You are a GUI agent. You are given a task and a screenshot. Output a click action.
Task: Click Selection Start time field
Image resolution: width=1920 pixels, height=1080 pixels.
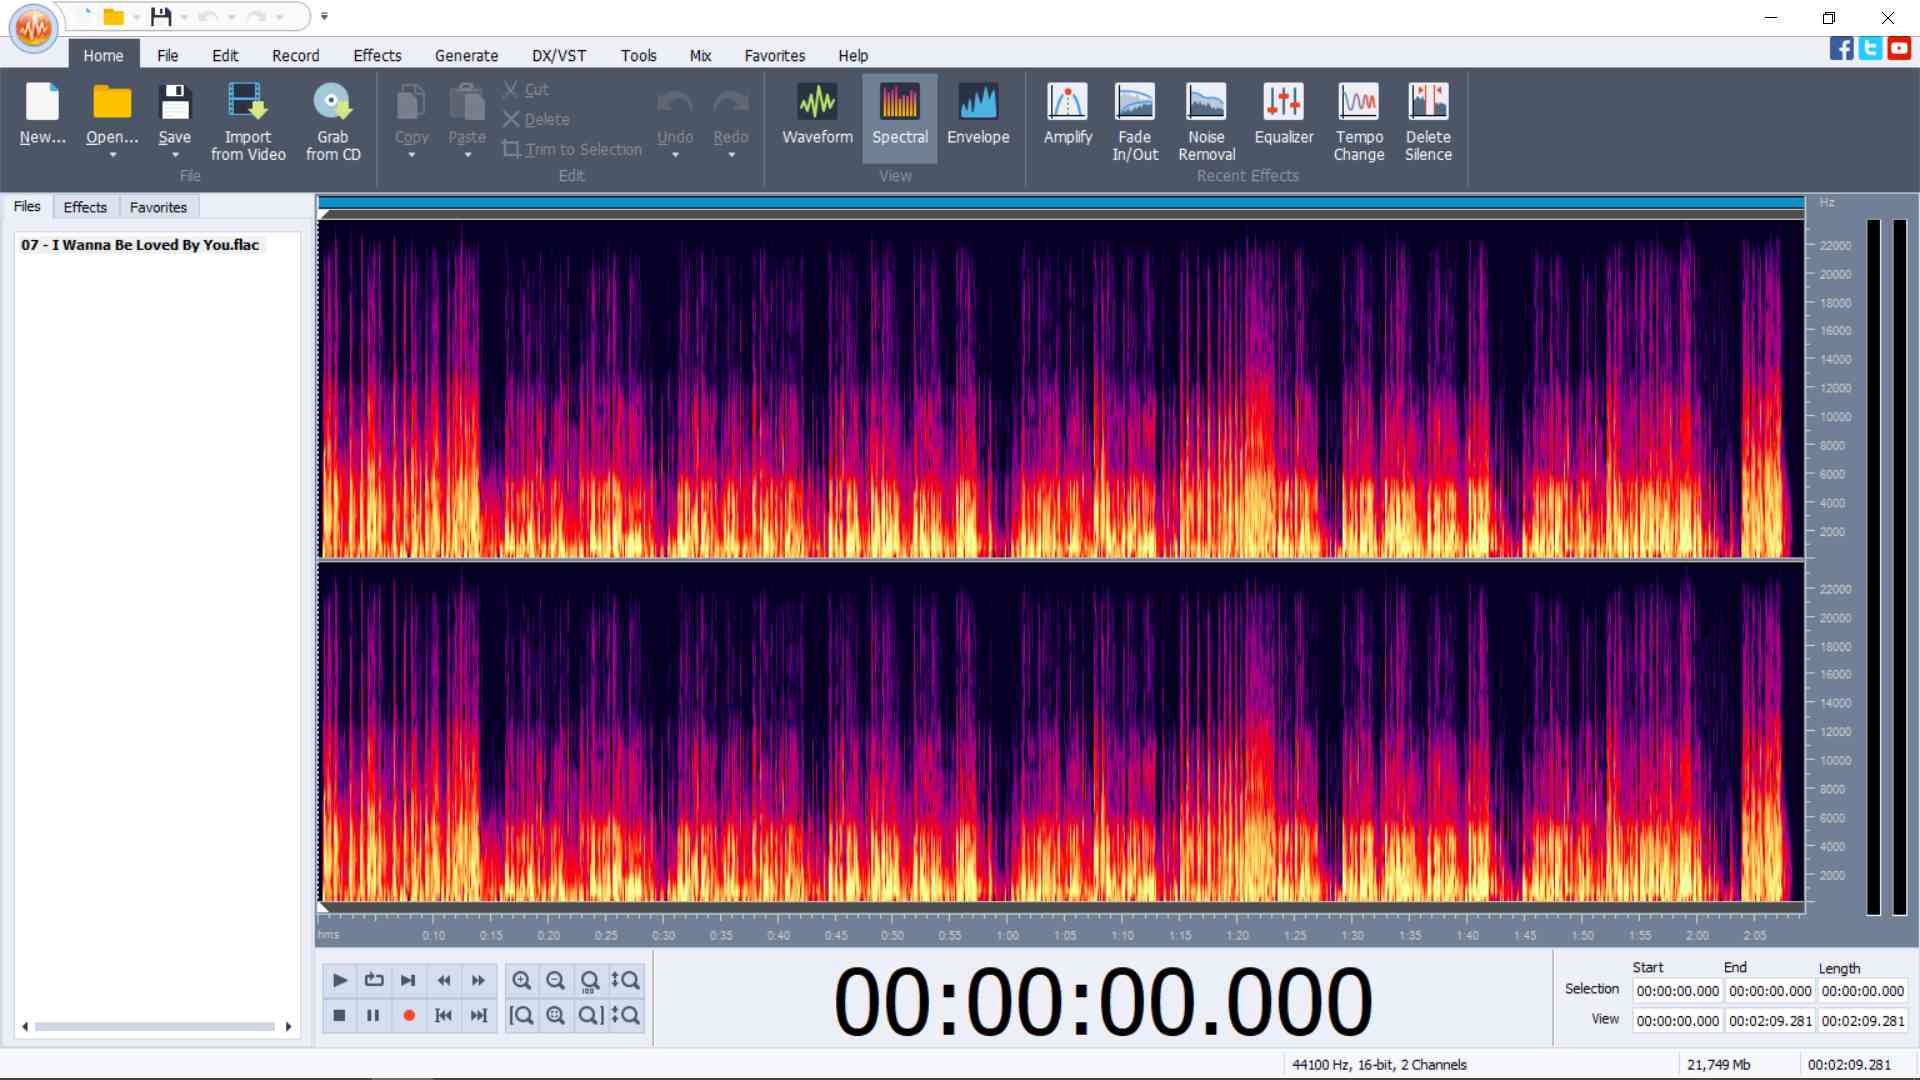(x=1677, y=991)
